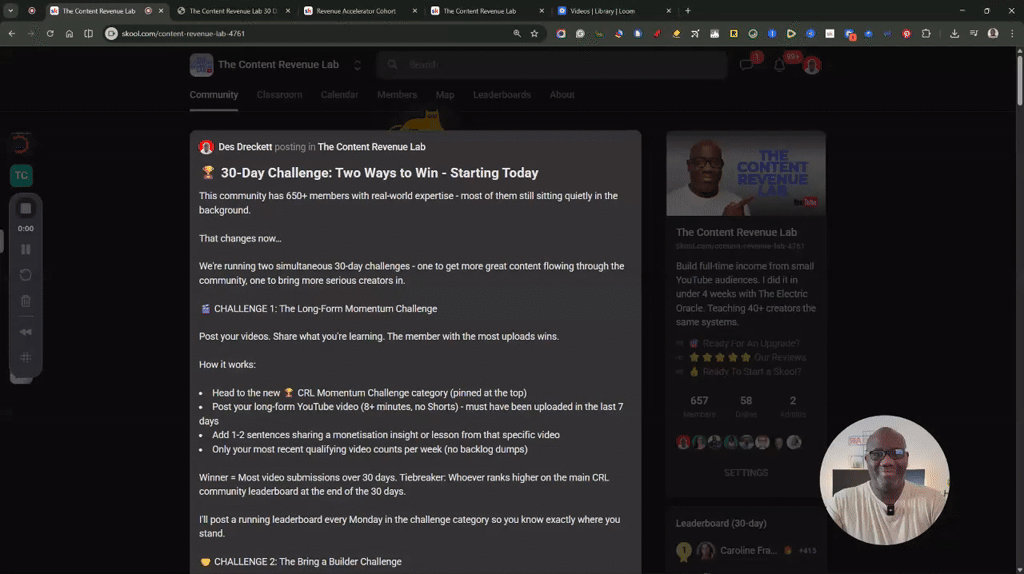Screen dimensions: 1024x574
Task: Click the Loom webcam bubble
Action: pyautogui.click(x=884, y=480)
